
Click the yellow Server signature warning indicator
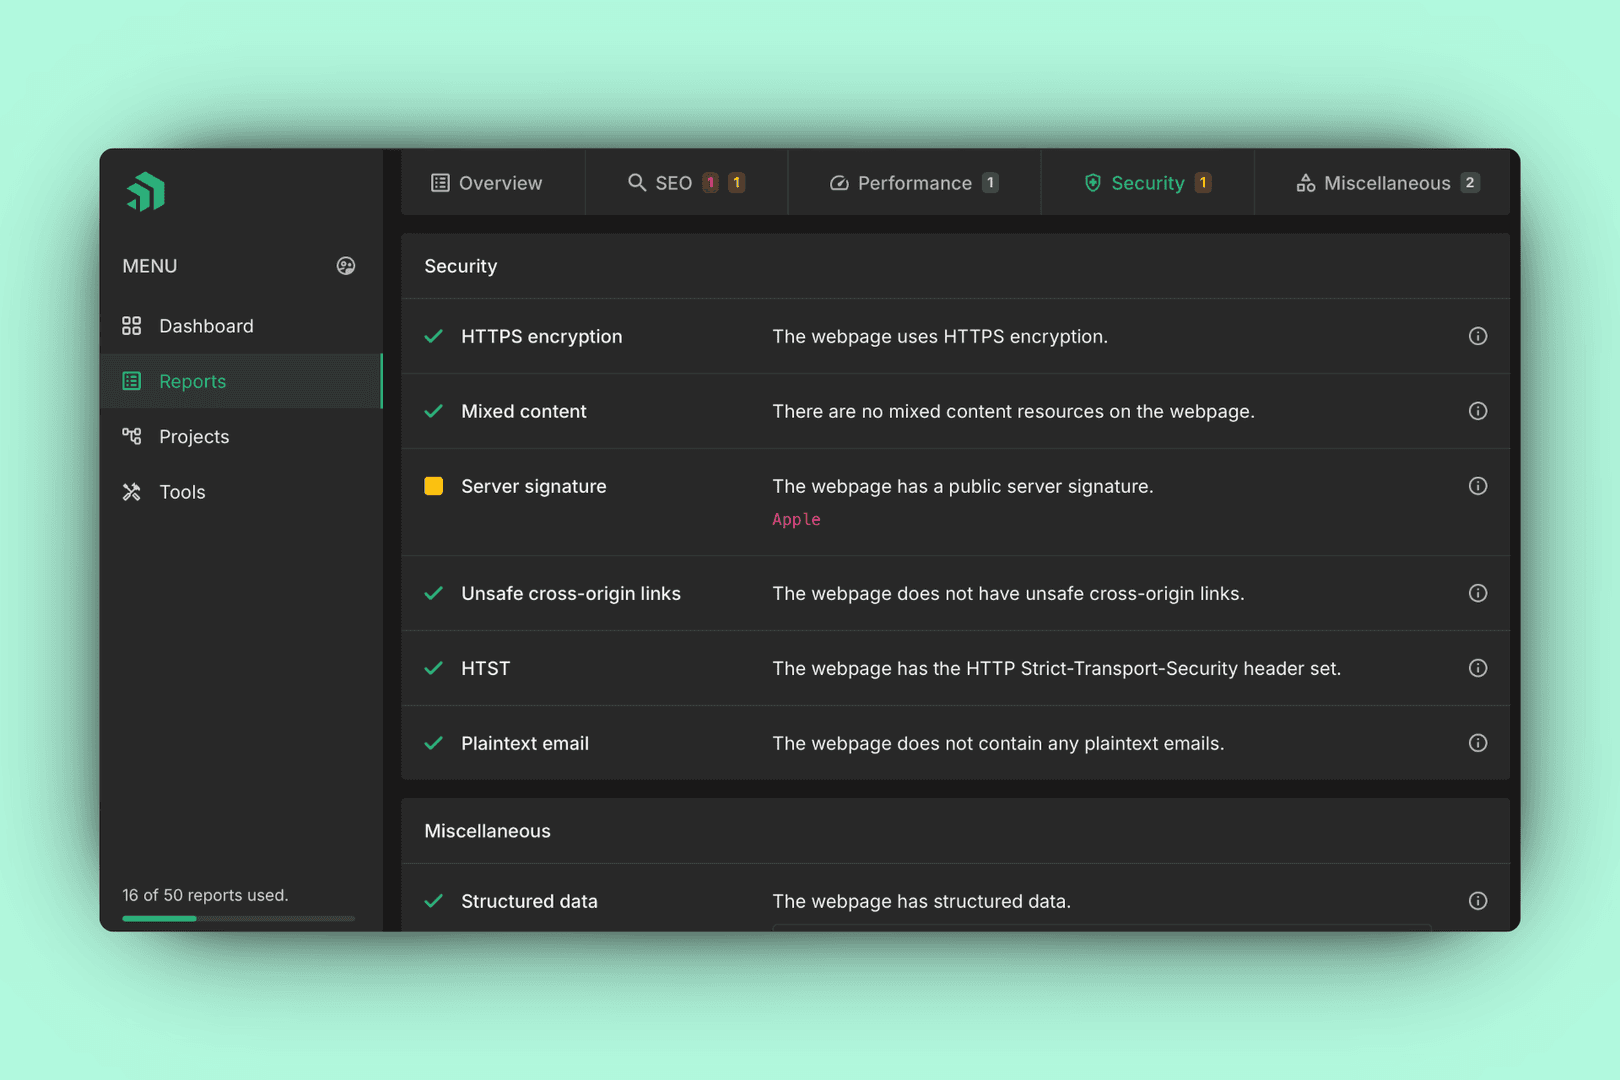pos(434,486)
